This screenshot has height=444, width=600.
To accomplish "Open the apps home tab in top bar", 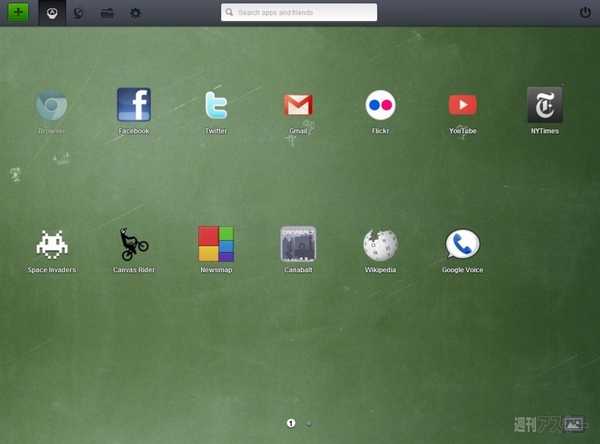I will tap(52, 13).
